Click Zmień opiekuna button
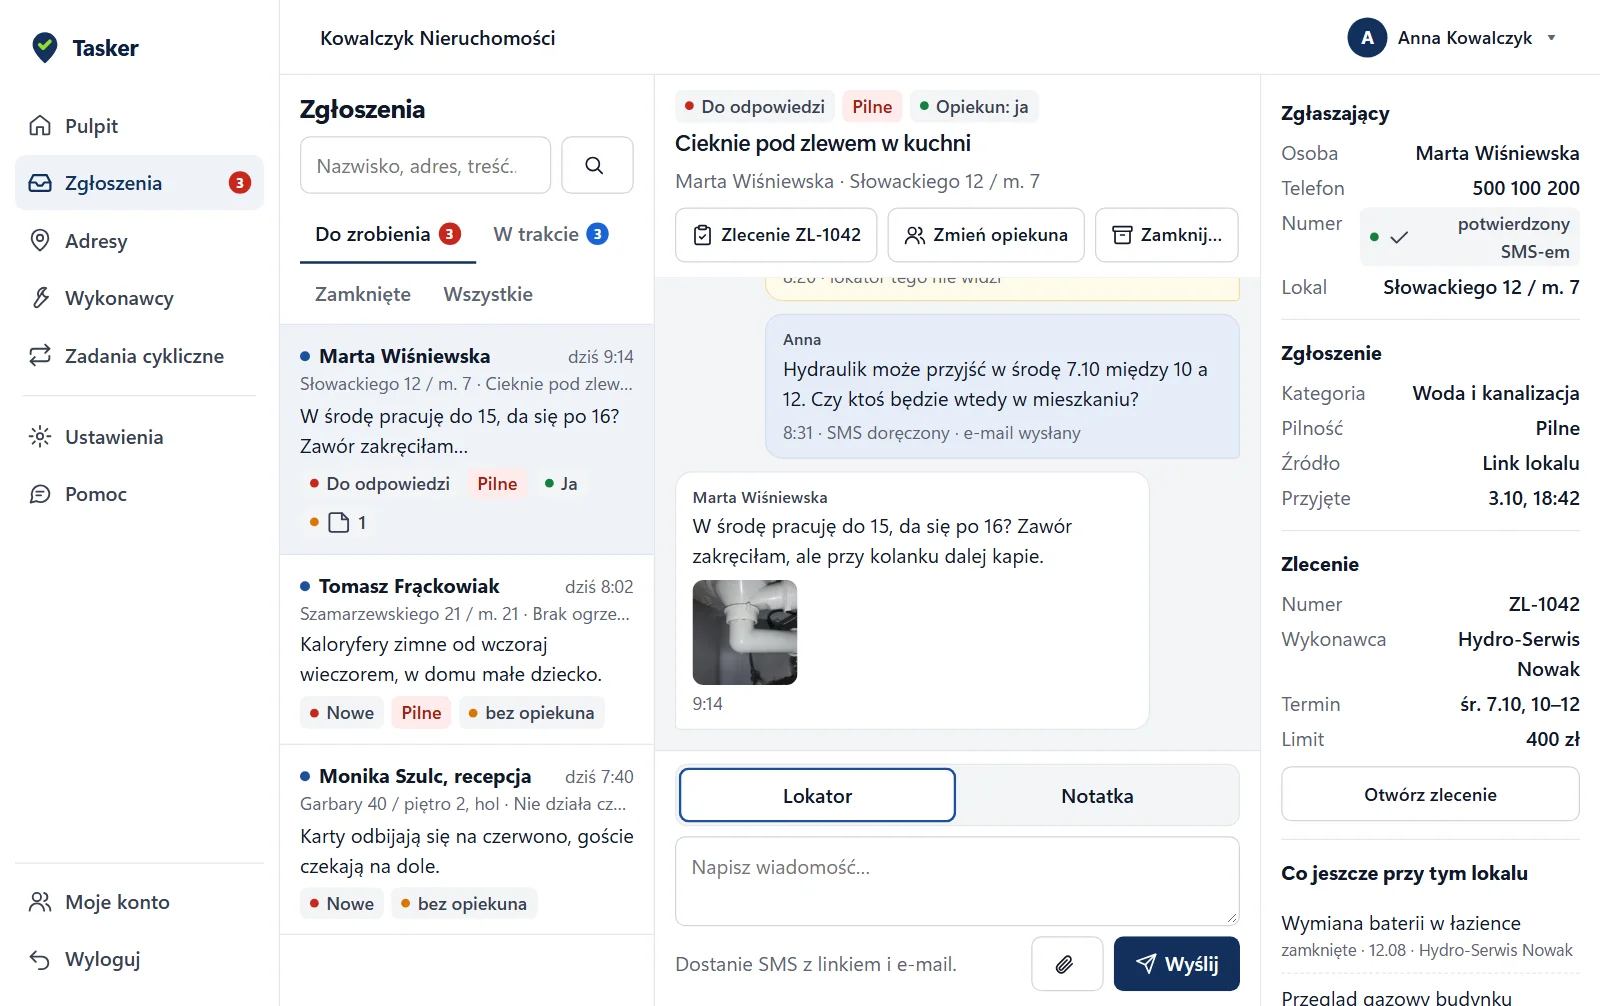 click(986, 235)
